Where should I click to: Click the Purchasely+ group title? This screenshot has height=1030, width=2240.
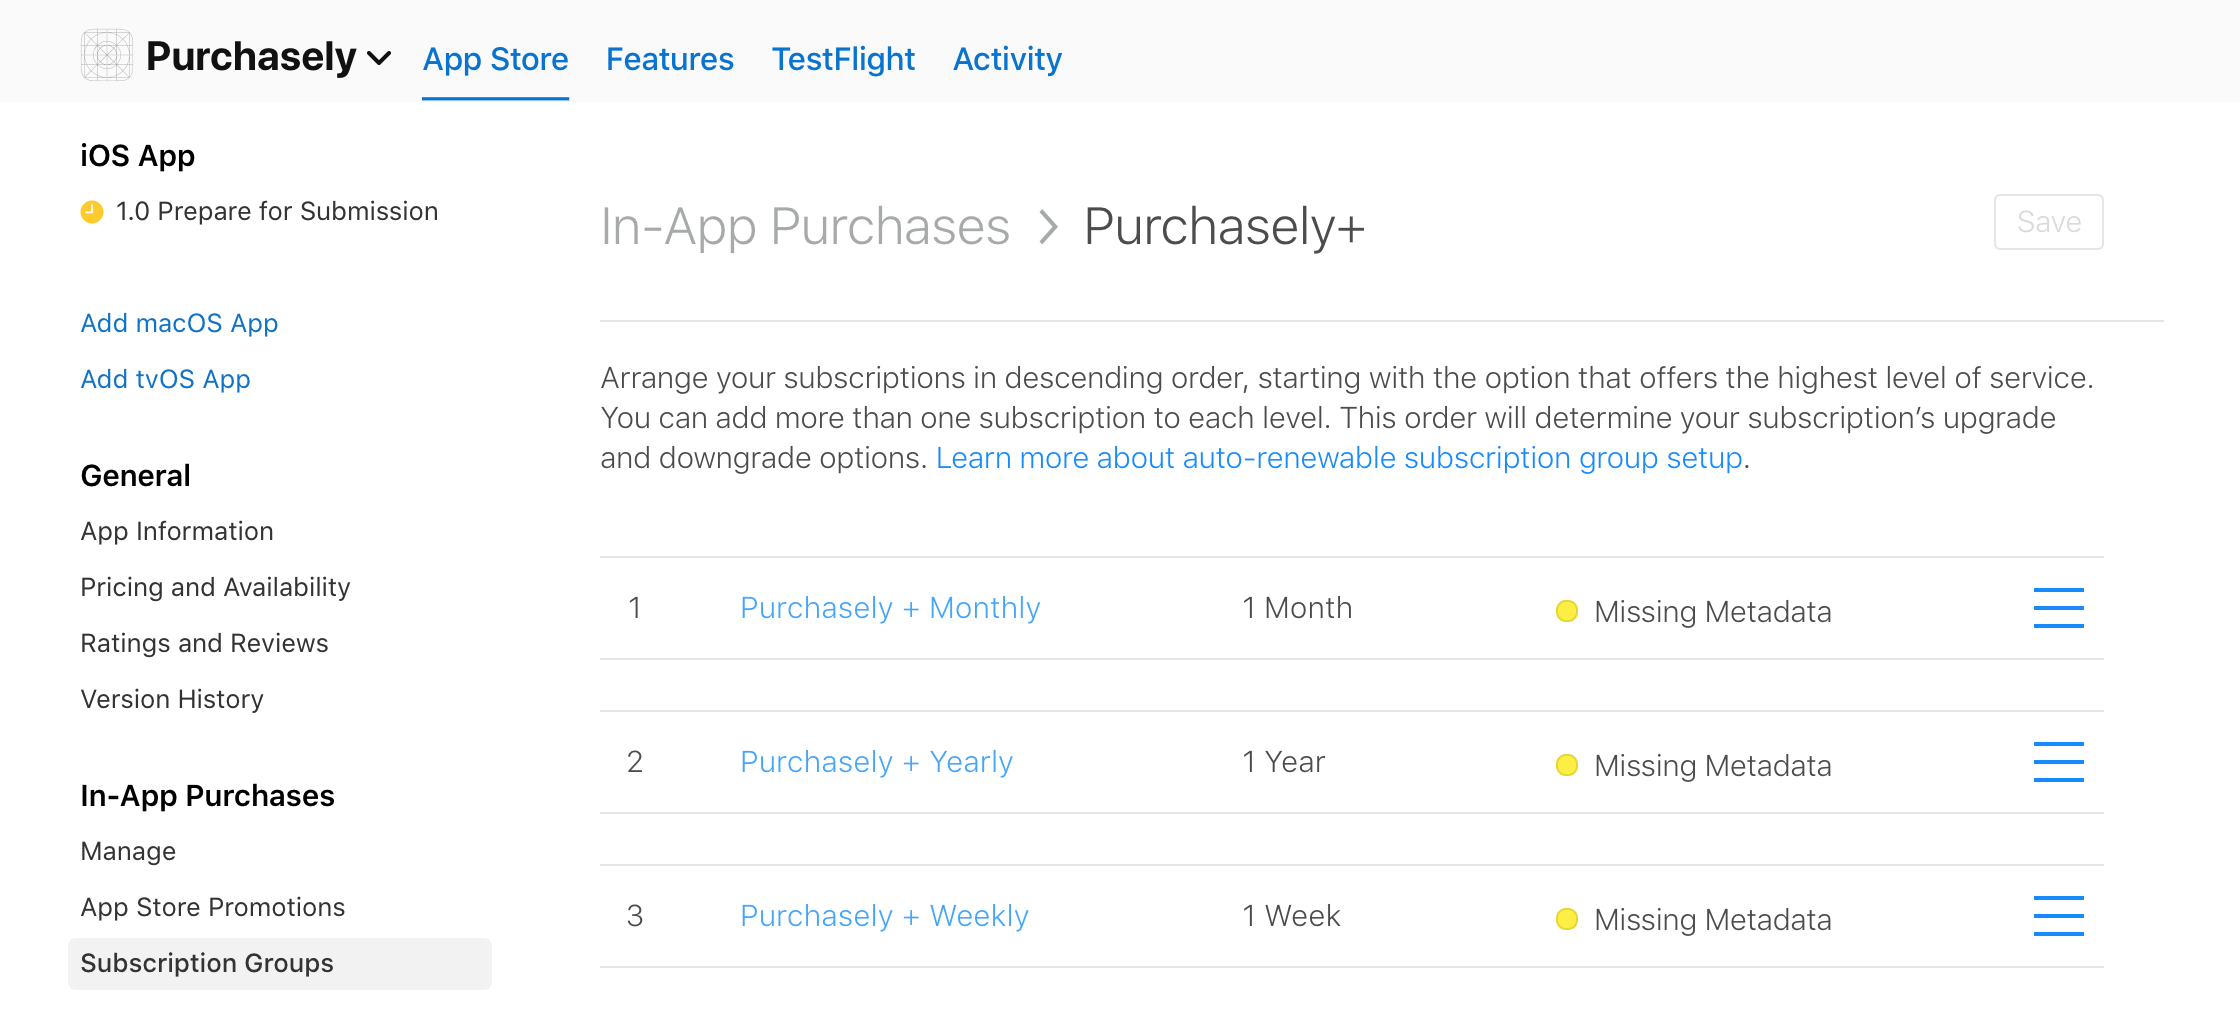tap(1224, 226)
